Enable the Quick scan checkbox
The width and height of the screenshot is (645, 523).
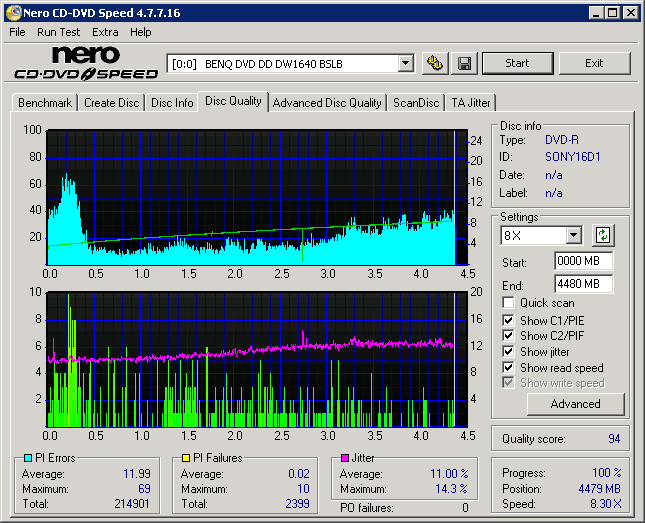pos(509,303)
